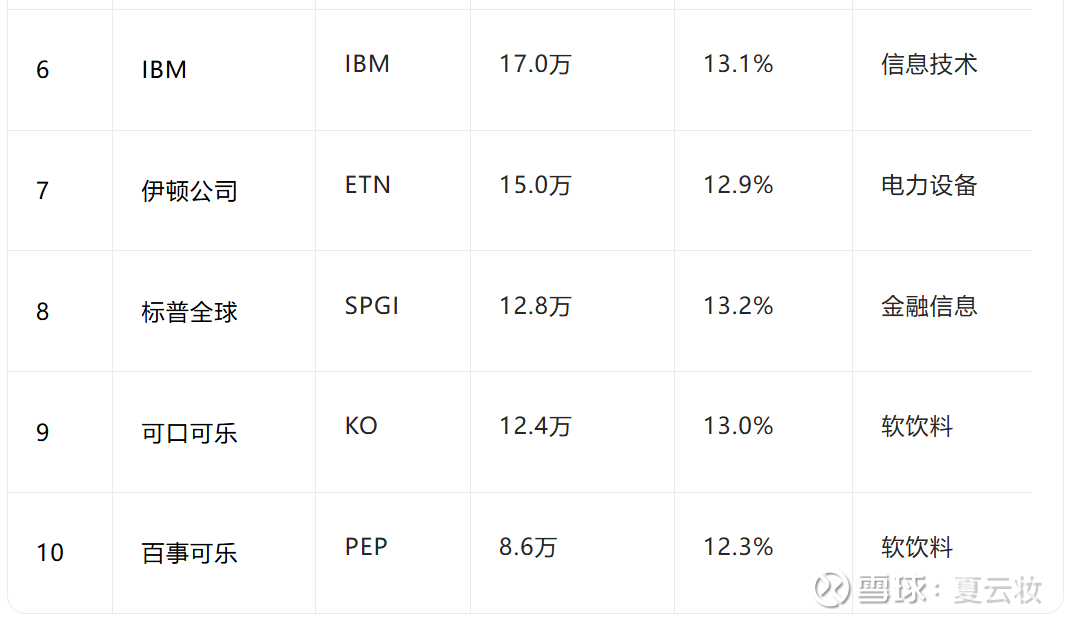1073x623 pixels.
Task: Click the 金融信息 industry cell
Action: 929,306
